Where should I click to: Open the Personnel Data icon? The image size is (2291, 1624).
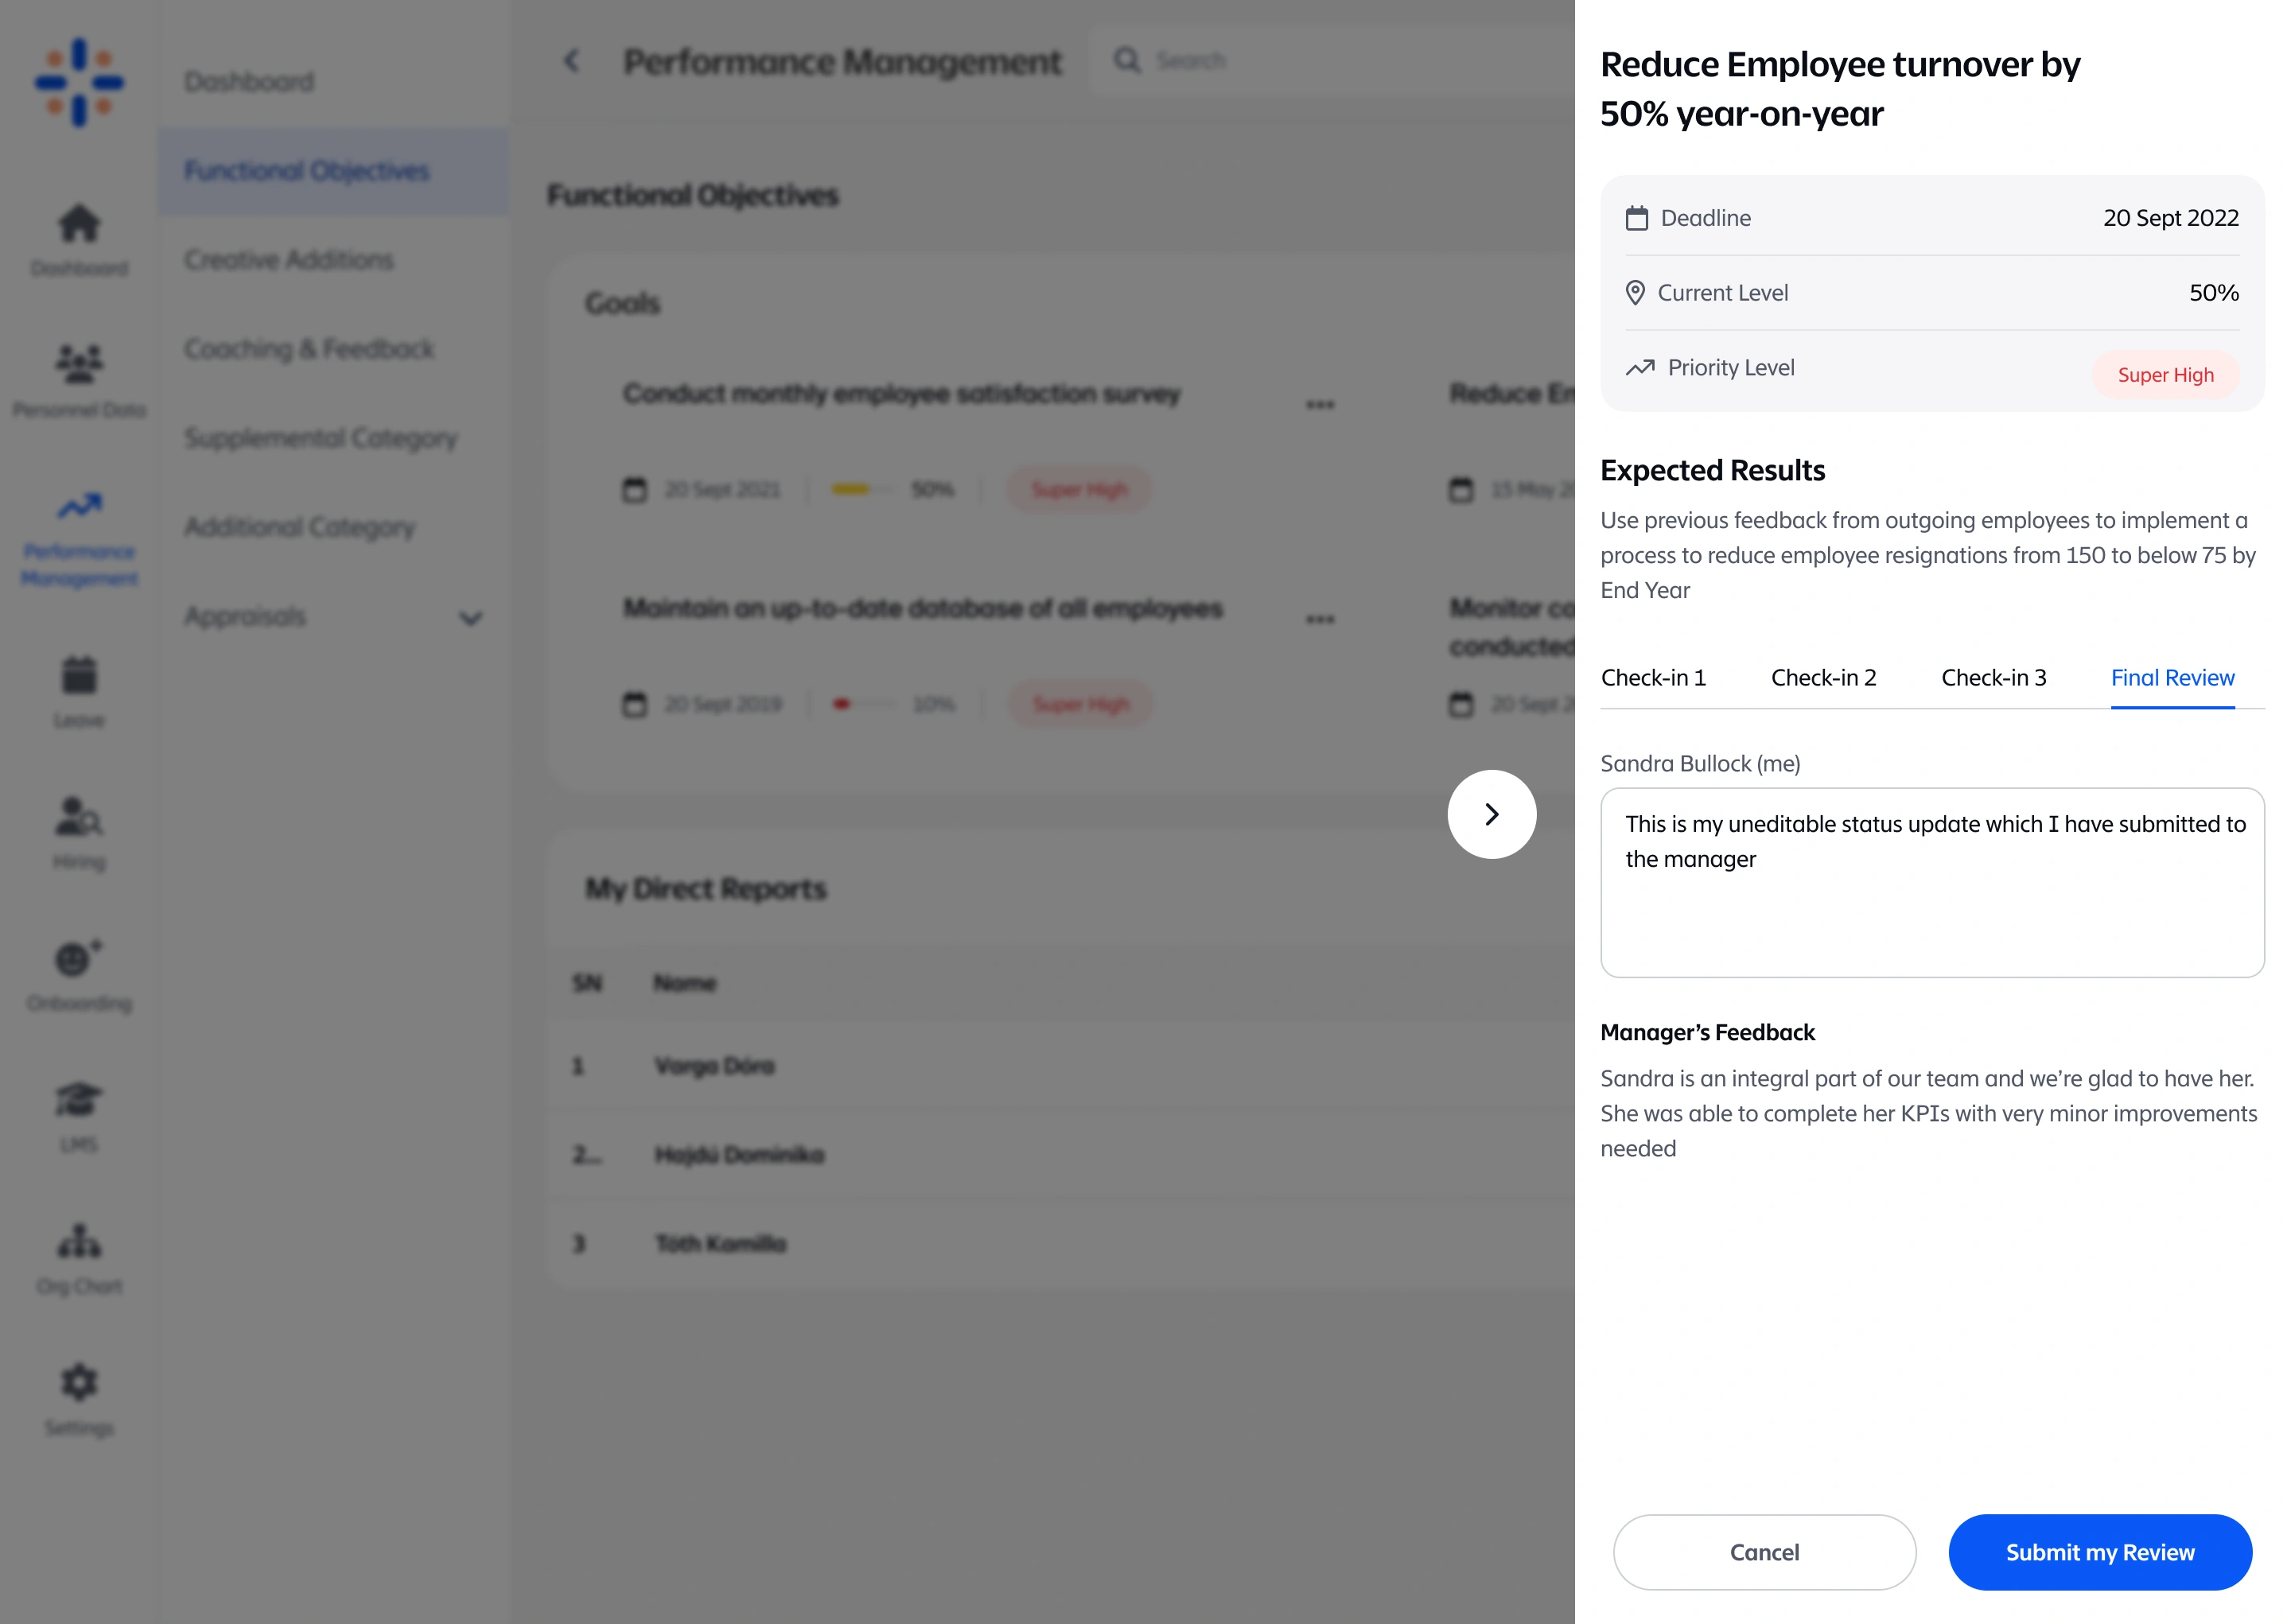click(79, 364)
